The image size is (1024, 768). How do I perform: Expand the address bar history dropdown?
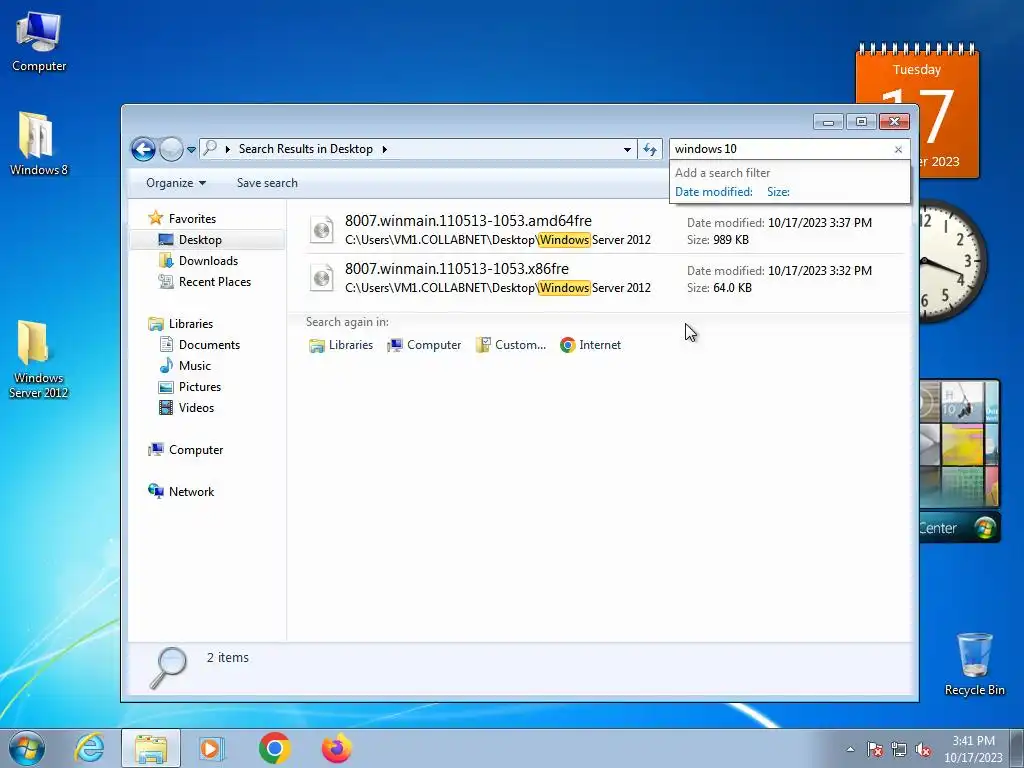[x=627, y=150]
